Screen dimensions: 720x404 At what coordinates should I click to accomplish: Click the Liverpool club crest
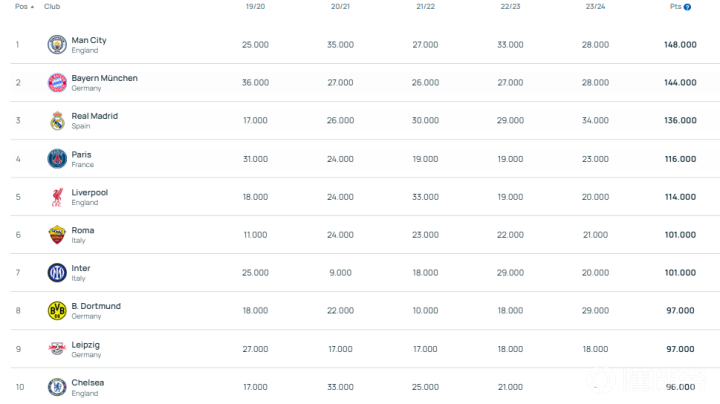click(x=57, y=197)
